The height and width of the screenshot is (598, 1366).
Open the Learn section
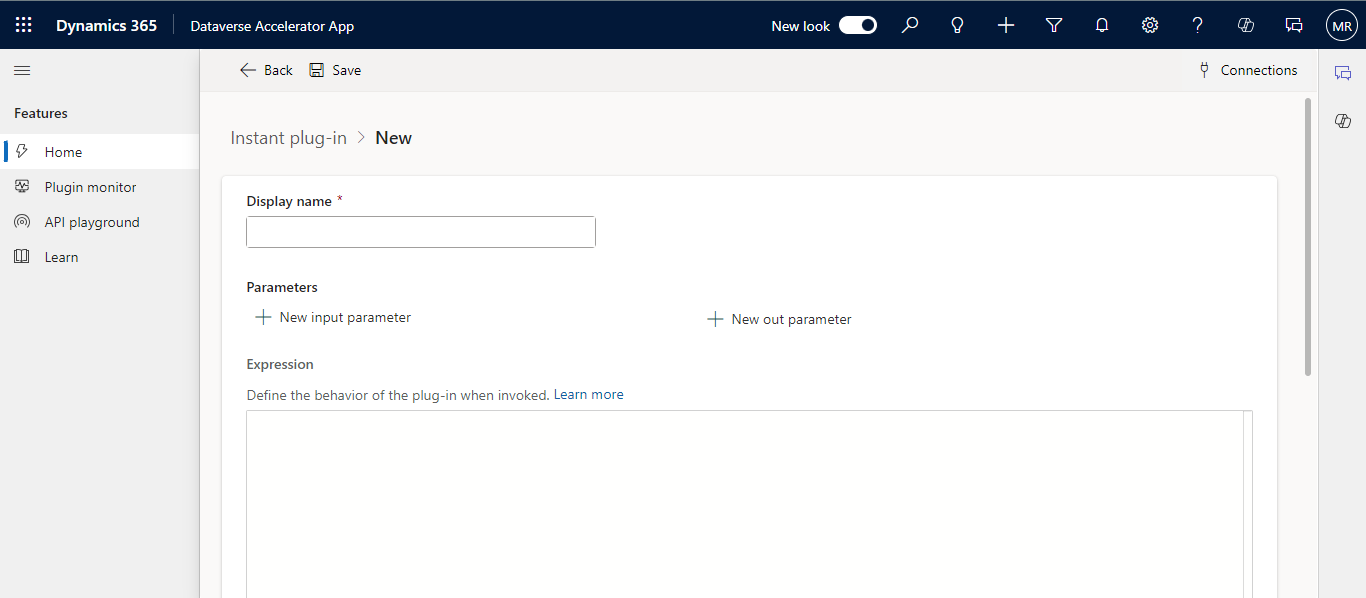[x=61, y=256]
